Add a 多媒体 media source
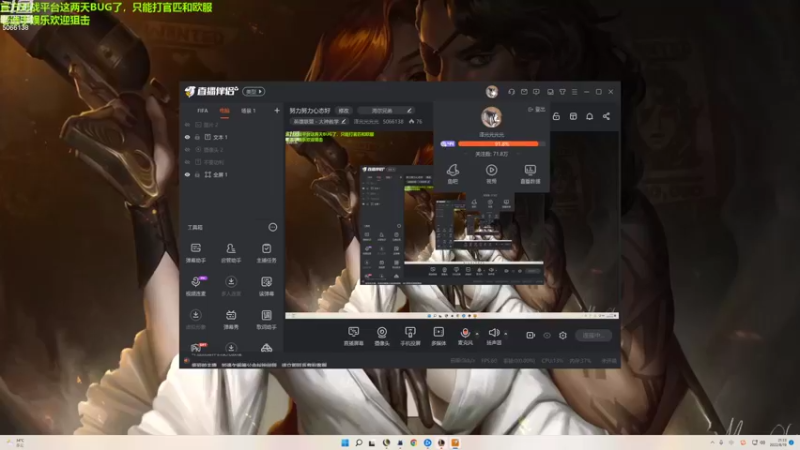This screenshot has width=800, height=450. 439,336
